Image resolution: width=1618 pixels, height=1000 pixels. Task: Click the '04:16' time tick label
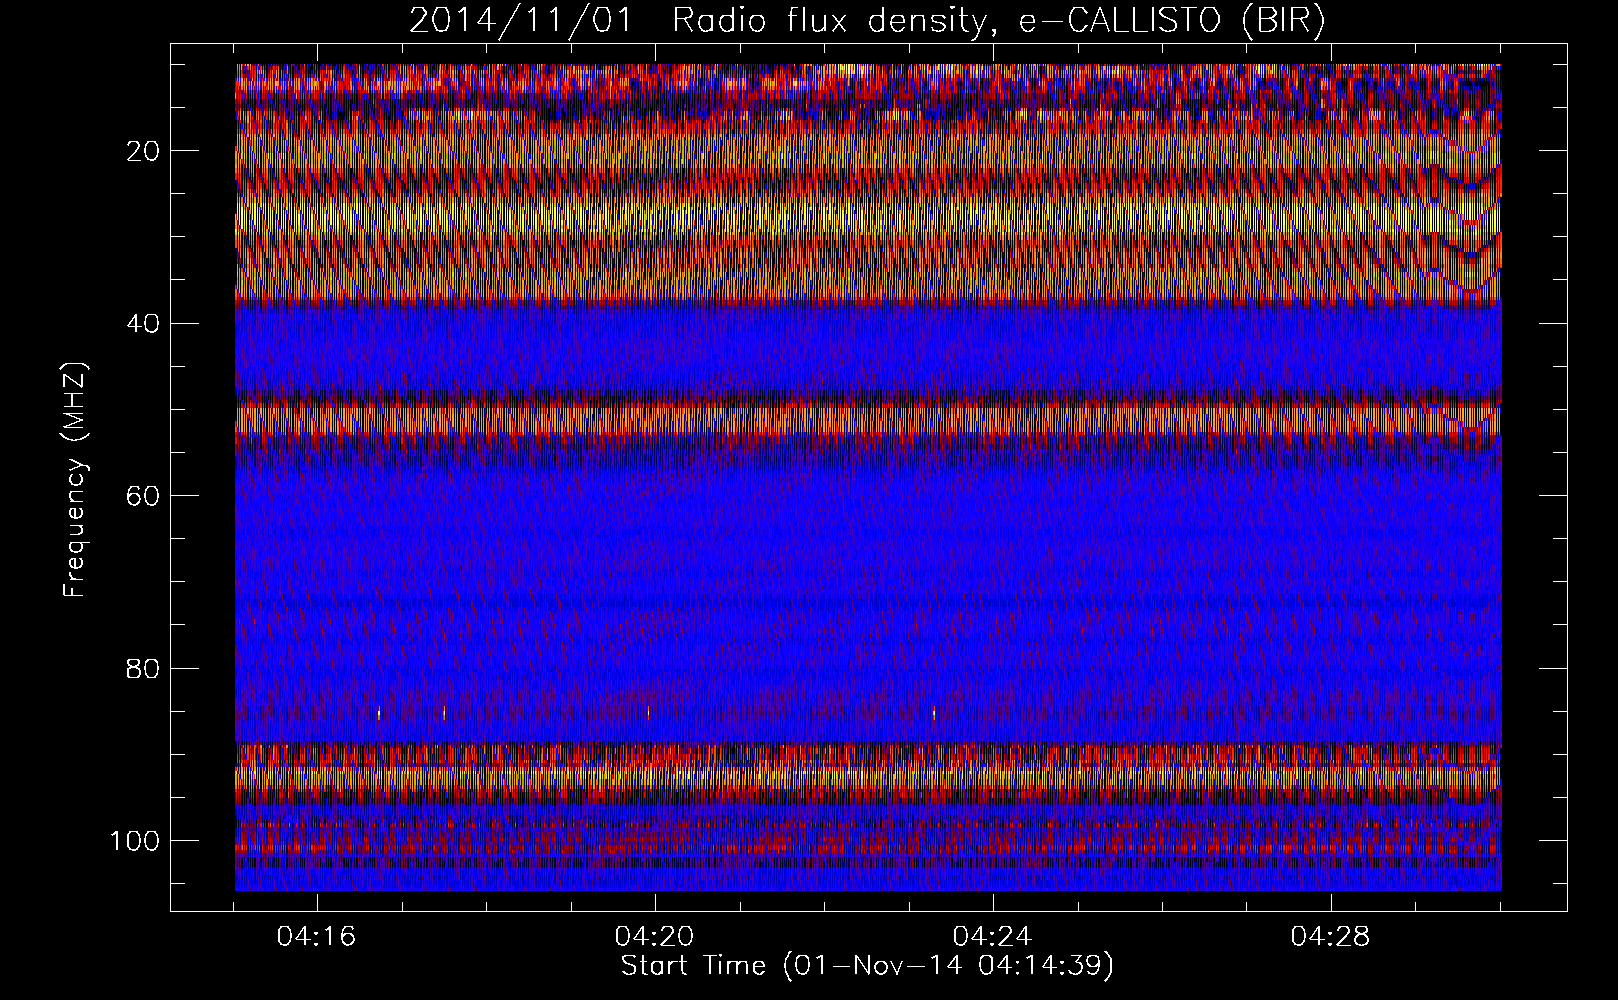[317, 937]
